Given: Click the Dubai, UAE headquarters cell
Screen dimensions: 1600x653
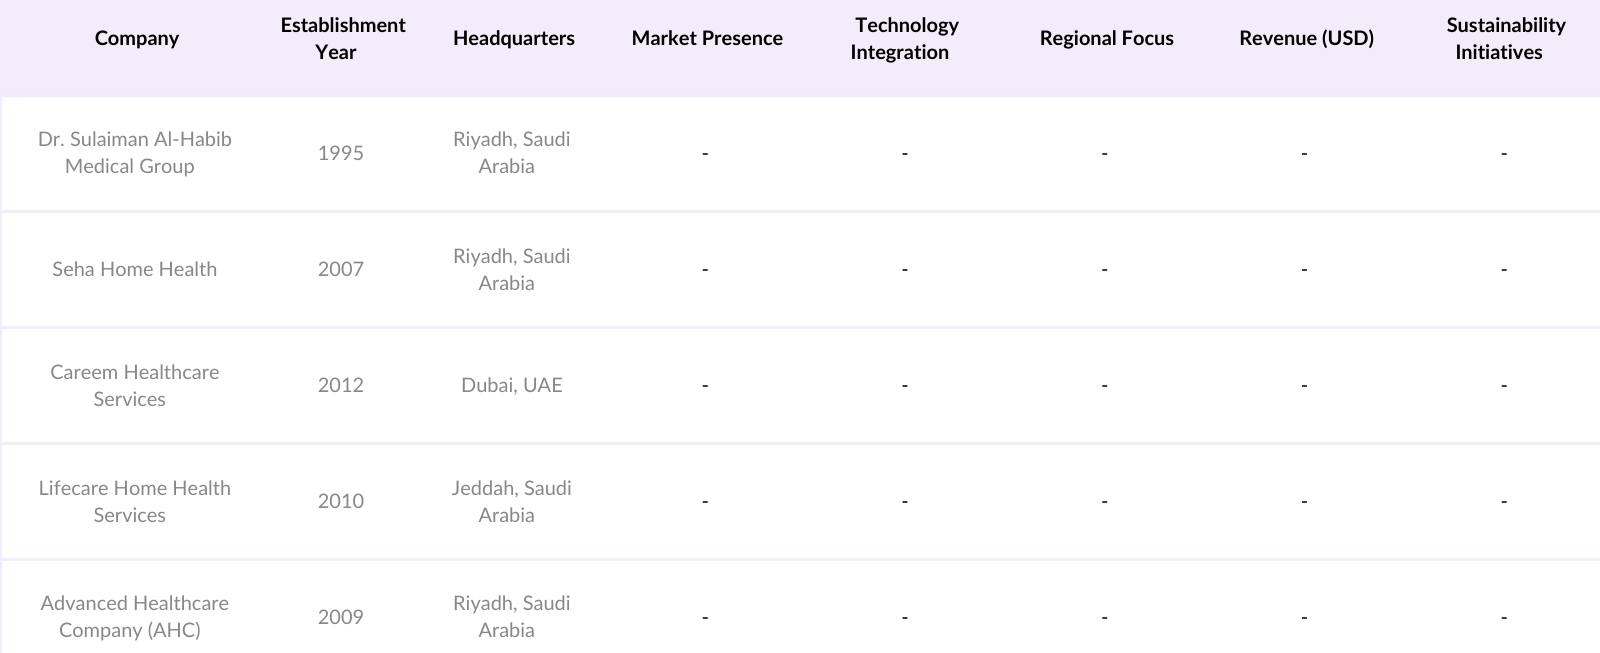Looking at the screenshot, I should [511, 385].
